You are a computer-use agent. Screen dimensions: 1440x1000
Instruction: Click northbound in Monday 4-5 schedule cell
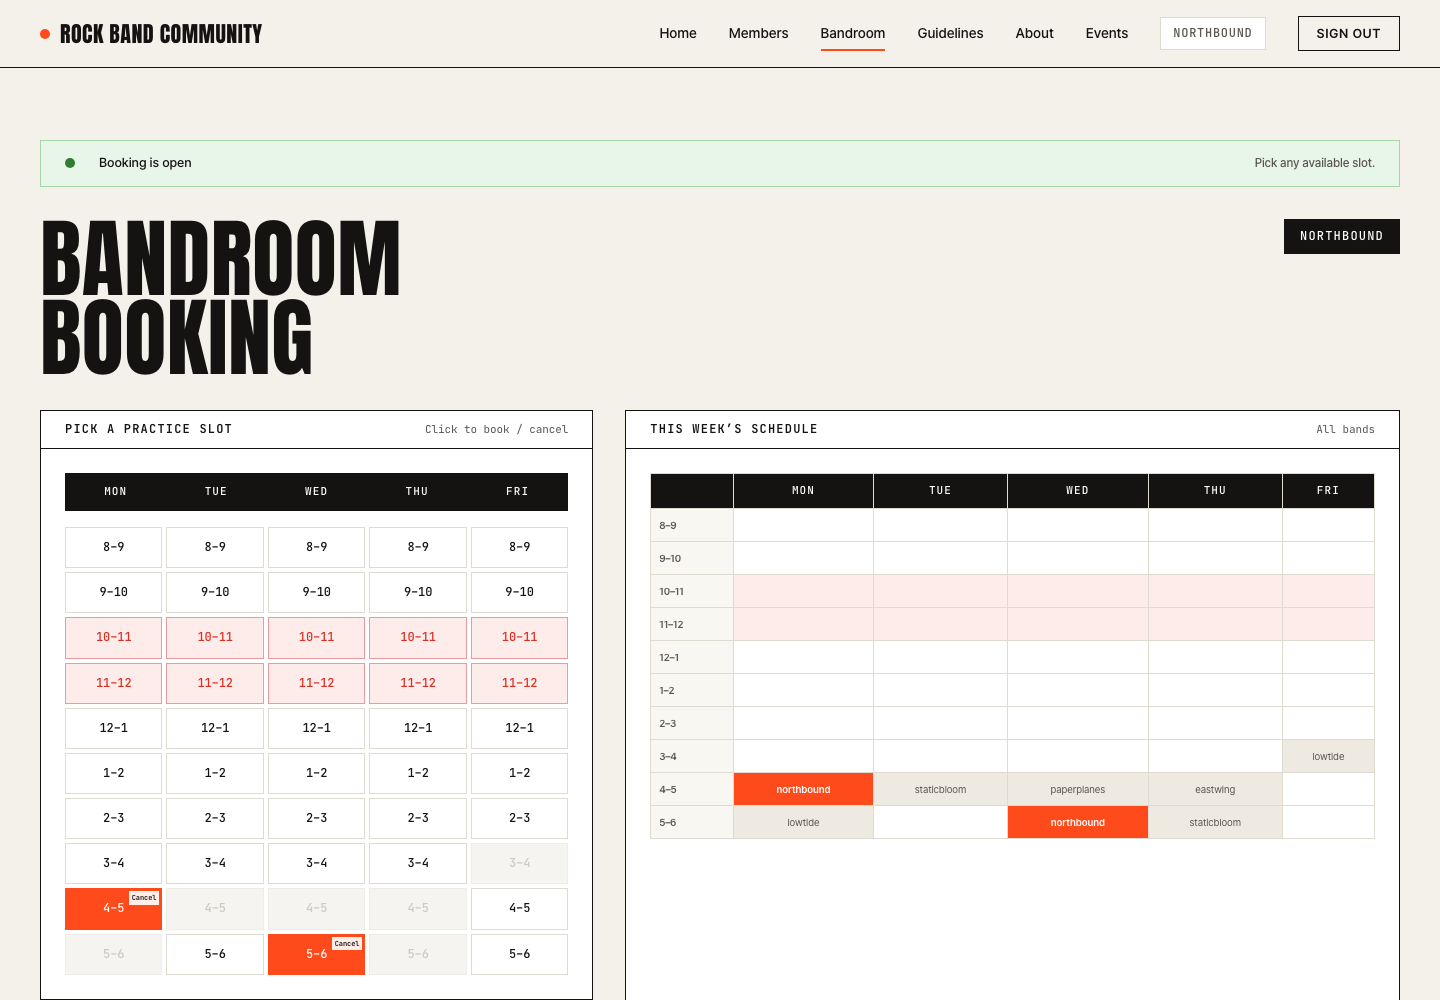click(804, 790)
